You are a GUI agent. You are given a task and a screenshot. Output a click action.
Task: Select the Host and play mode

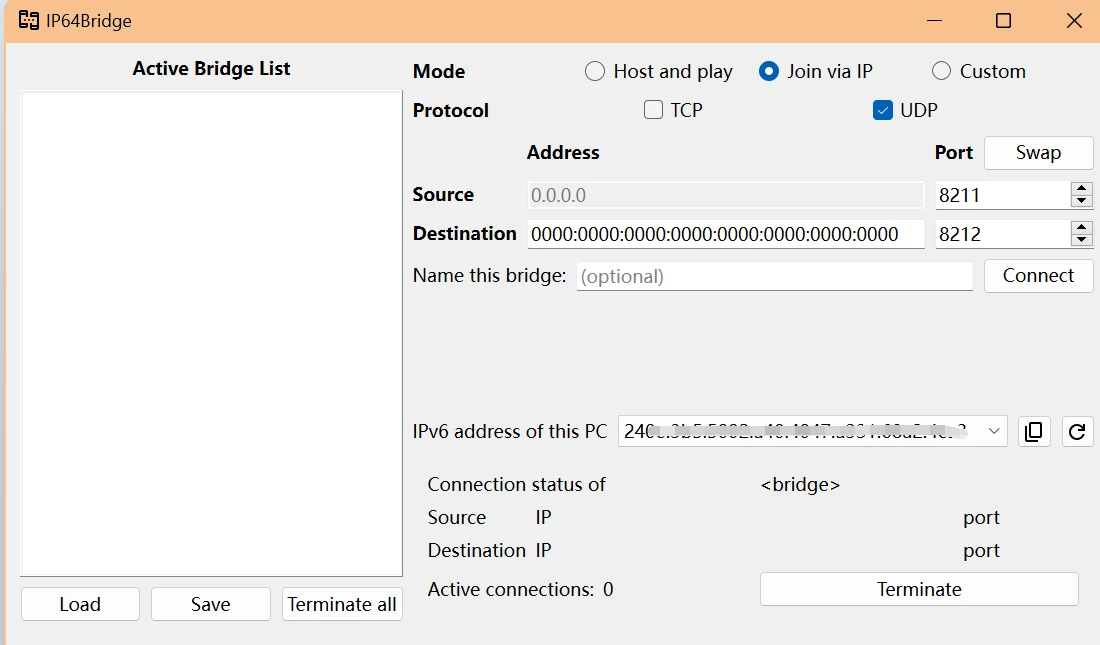(595, 71)
